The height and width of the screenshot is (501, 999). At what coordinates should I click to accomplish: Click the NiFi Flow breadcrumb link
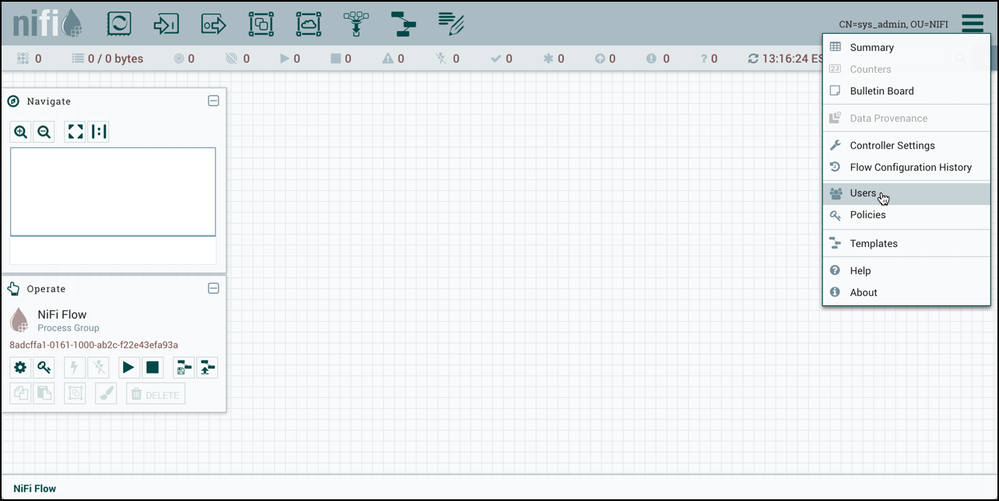click(x=34, y=488)
